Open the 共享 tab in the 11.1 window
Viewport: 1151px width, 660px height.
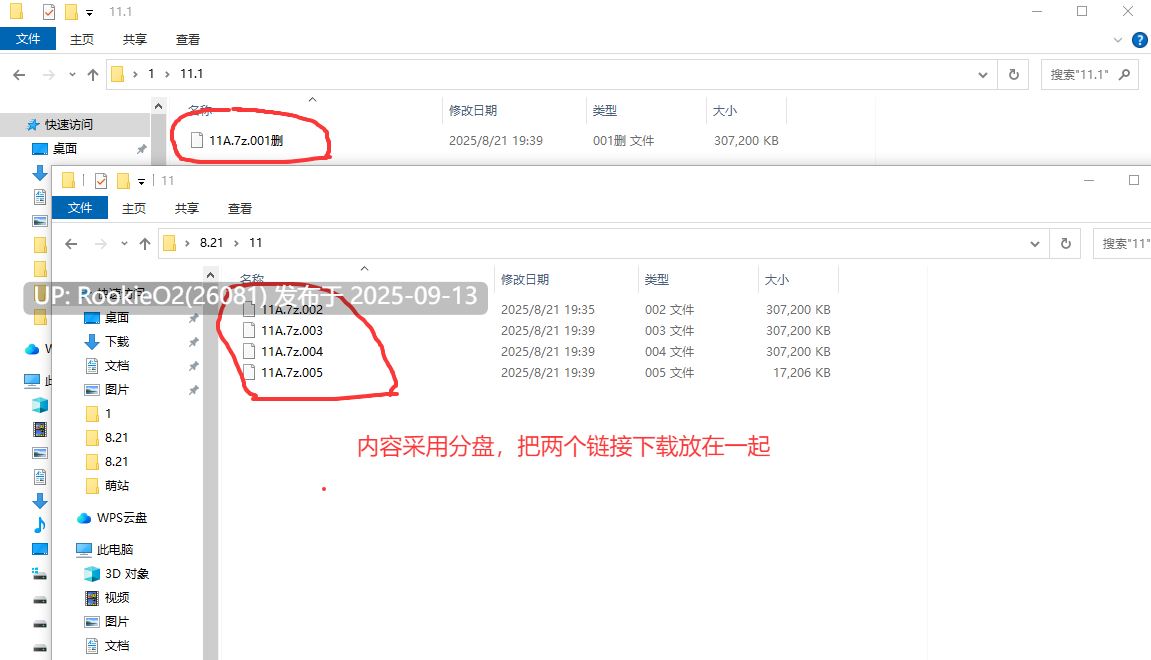pos(134,40)
